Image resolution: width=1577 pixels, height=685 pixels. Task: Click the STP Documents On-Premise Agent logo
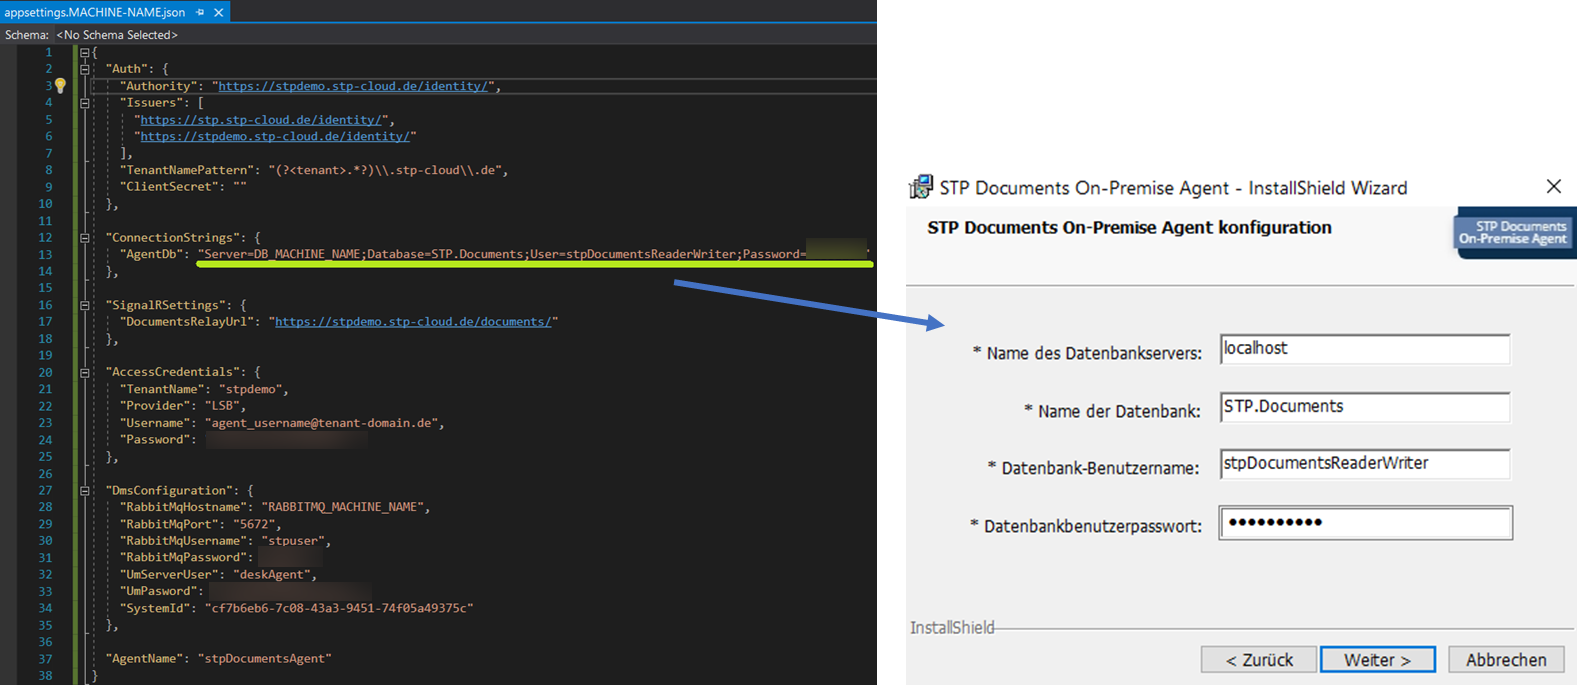click(1514, 232)
